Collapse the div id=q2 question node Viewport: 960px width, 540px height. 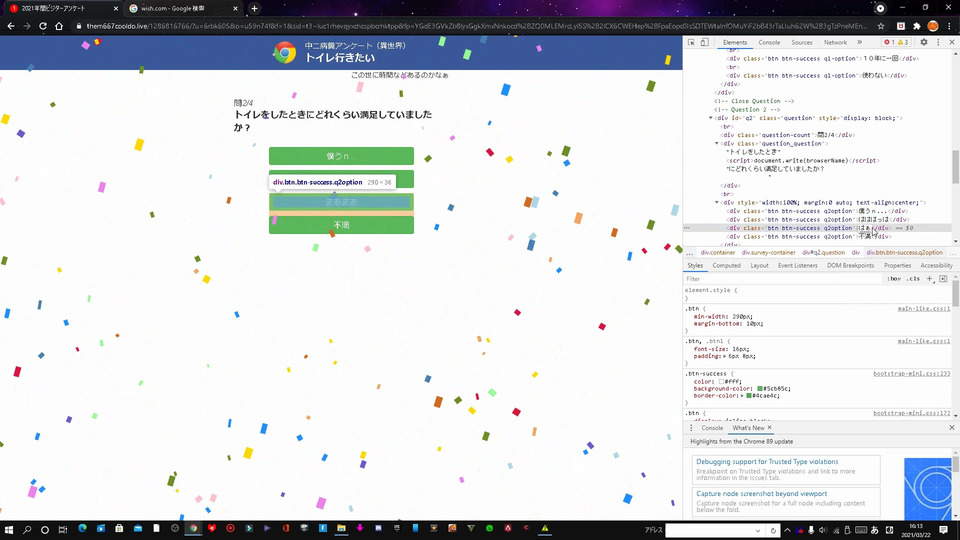pyautogui.click(x=711, y=118)
